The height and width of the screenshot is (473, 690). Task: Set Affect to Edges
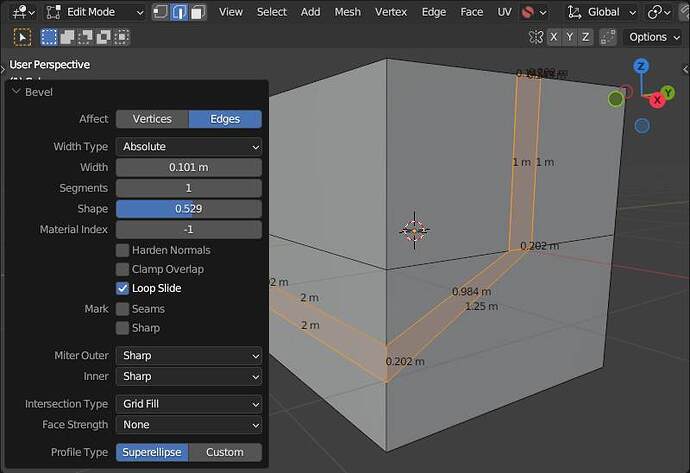pyautogui.click(x=225, y=119)
